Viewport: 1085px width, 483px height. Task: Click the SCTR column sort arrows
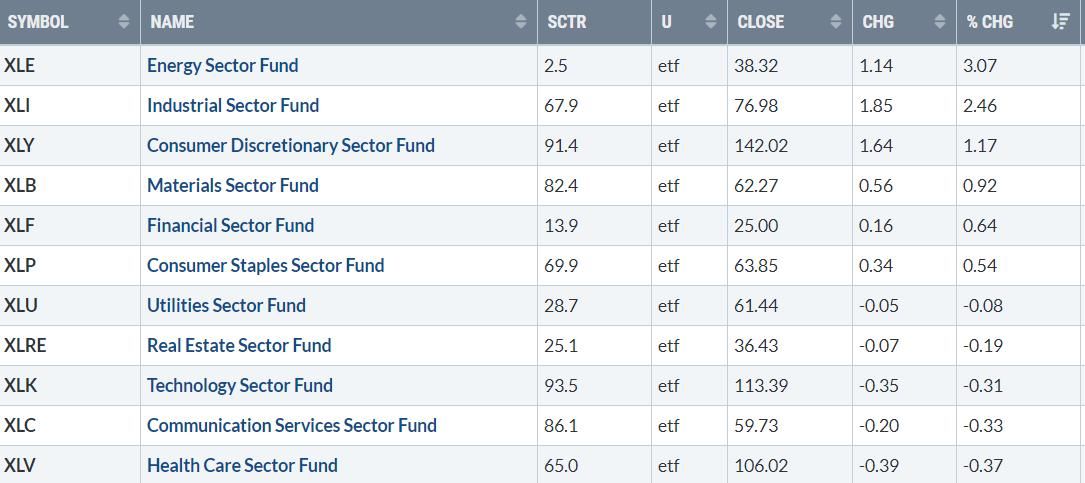point(635,22)
